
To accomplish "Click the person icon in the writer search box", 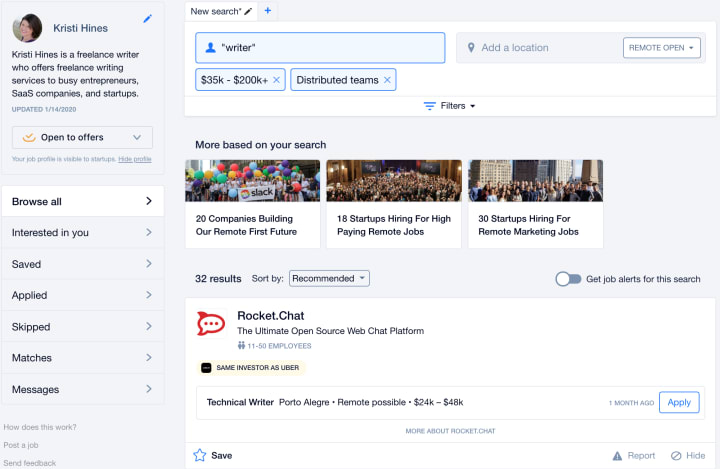I will (210, 47).
